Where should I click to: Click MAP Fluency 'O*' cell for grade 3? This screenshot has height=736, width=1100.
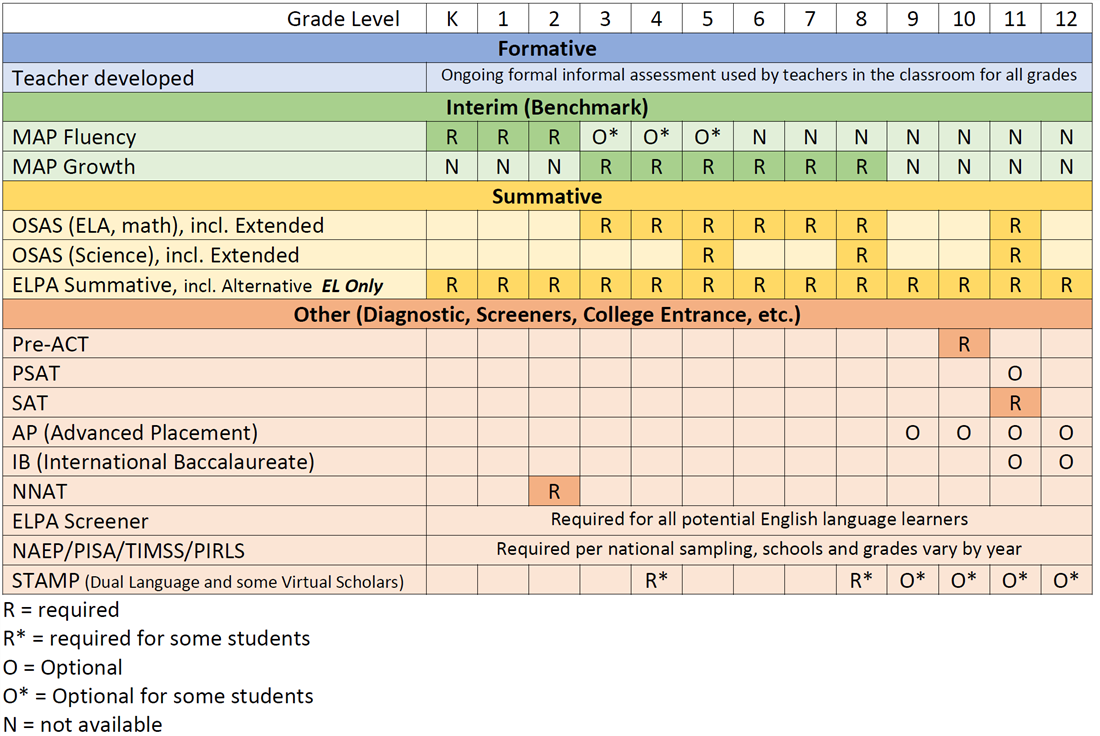pos(605,137)
